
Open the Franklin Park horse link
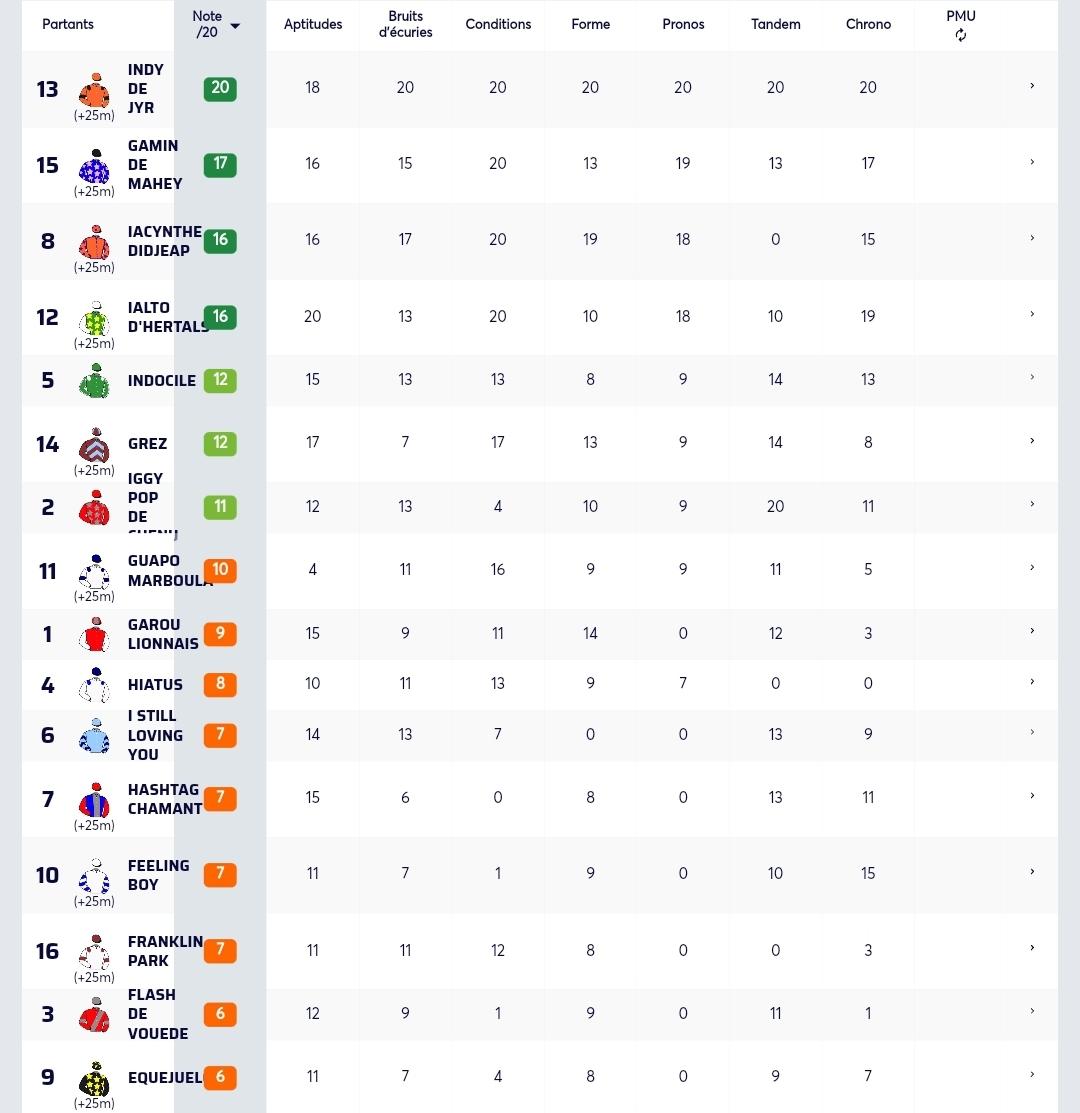pos(165,951)
